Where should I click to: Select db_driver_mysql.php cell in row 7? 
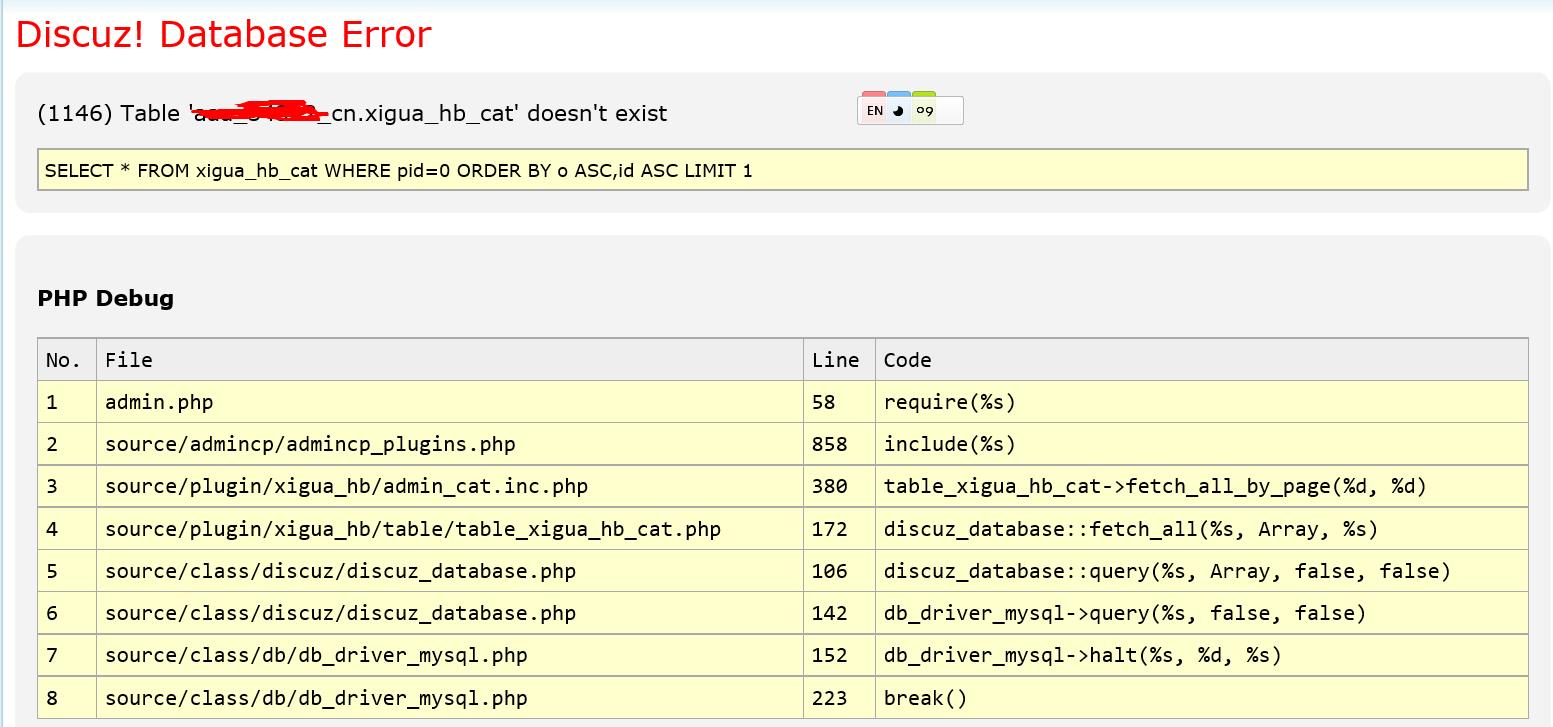click(450, 655)
